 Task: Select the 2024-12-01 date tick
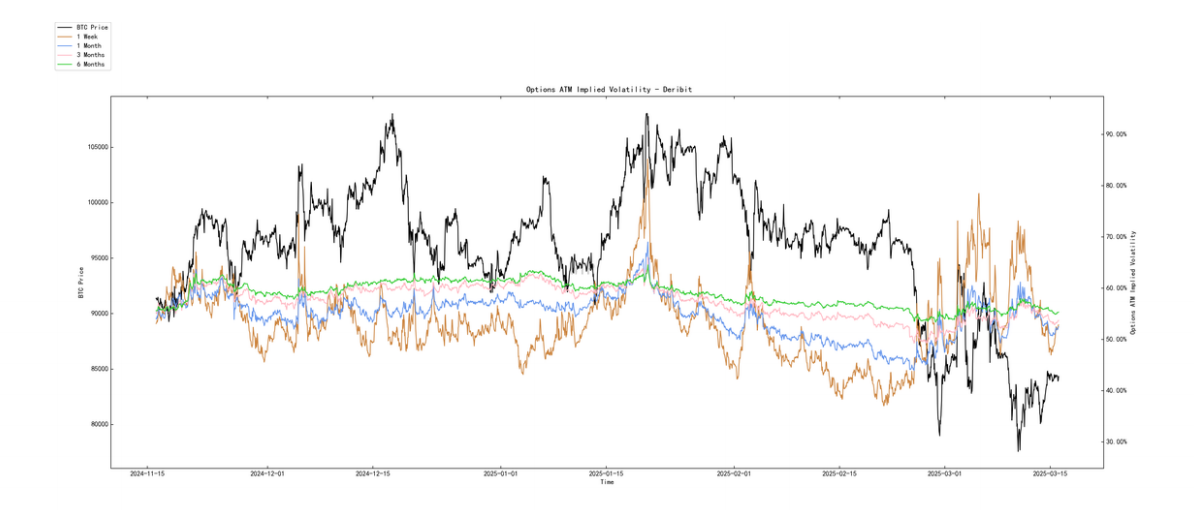(268, 475)
